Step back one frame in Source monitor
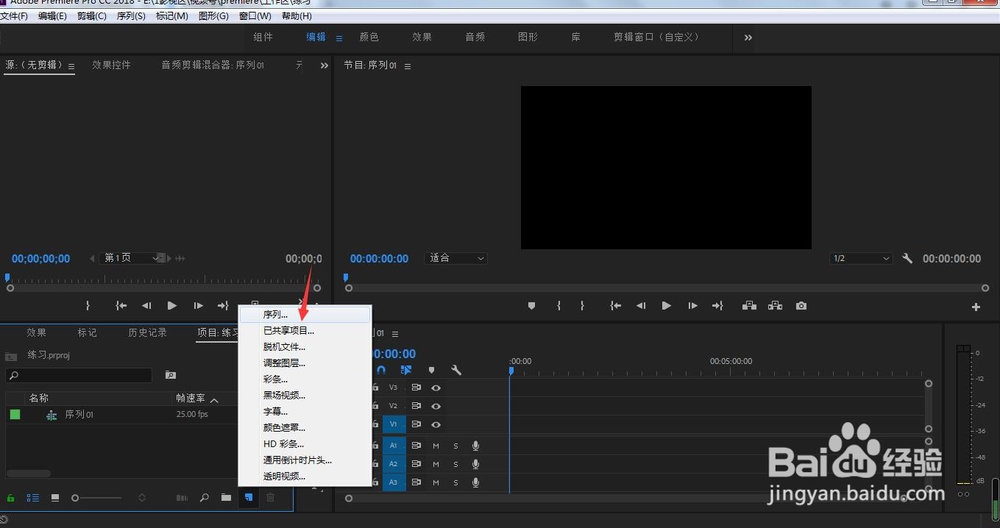Image resolution: width=1000 pixels, height=528 pixels. click(x=147, y=306)
